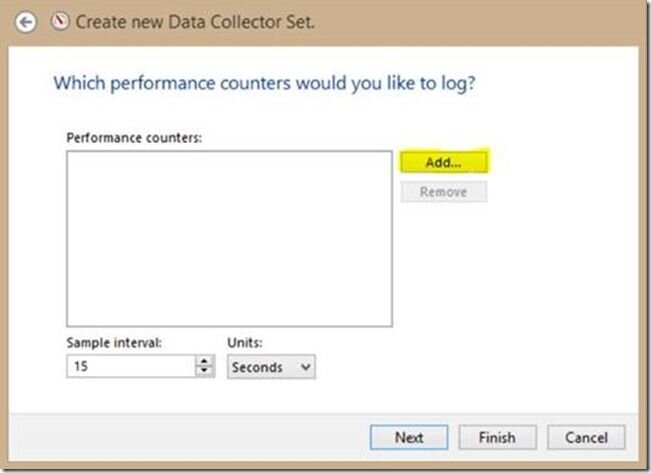Select the value 15 in the interval box
The width and height of the screenshot is (651, 473).
tap(81, 366)
